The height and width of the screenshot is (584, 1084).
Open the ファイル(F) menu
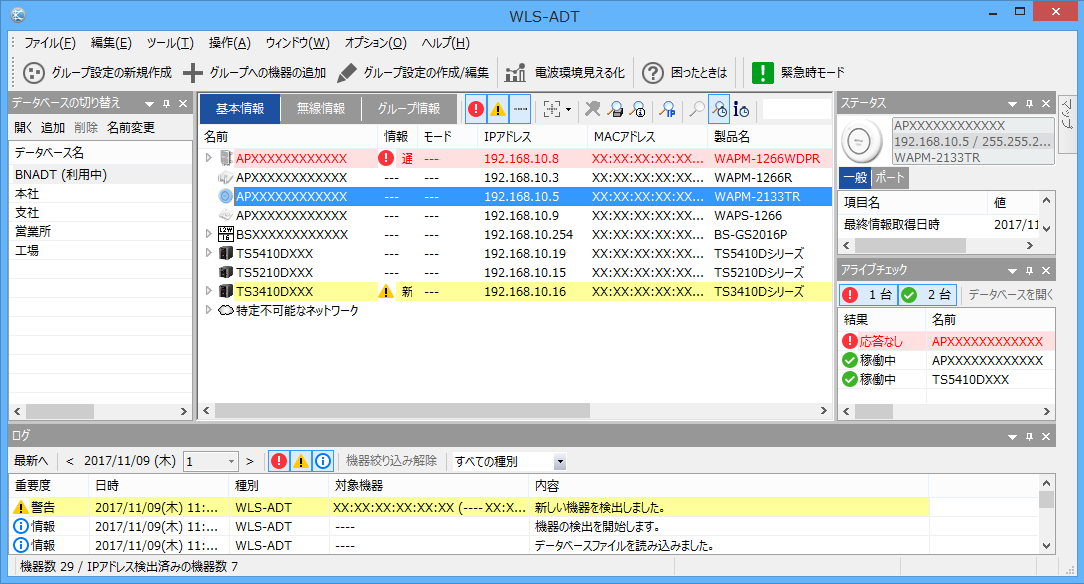(50, 43)
